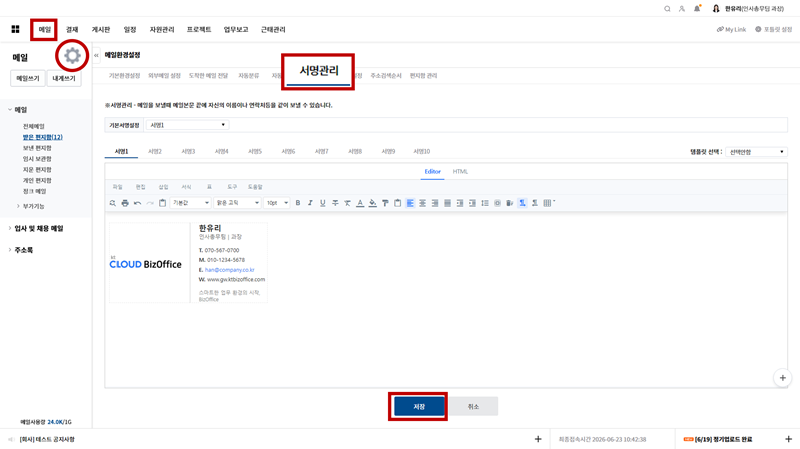Insert a table with the grid icon
The height and width of the screenshot is (449, 800).
tap(548, 203)
